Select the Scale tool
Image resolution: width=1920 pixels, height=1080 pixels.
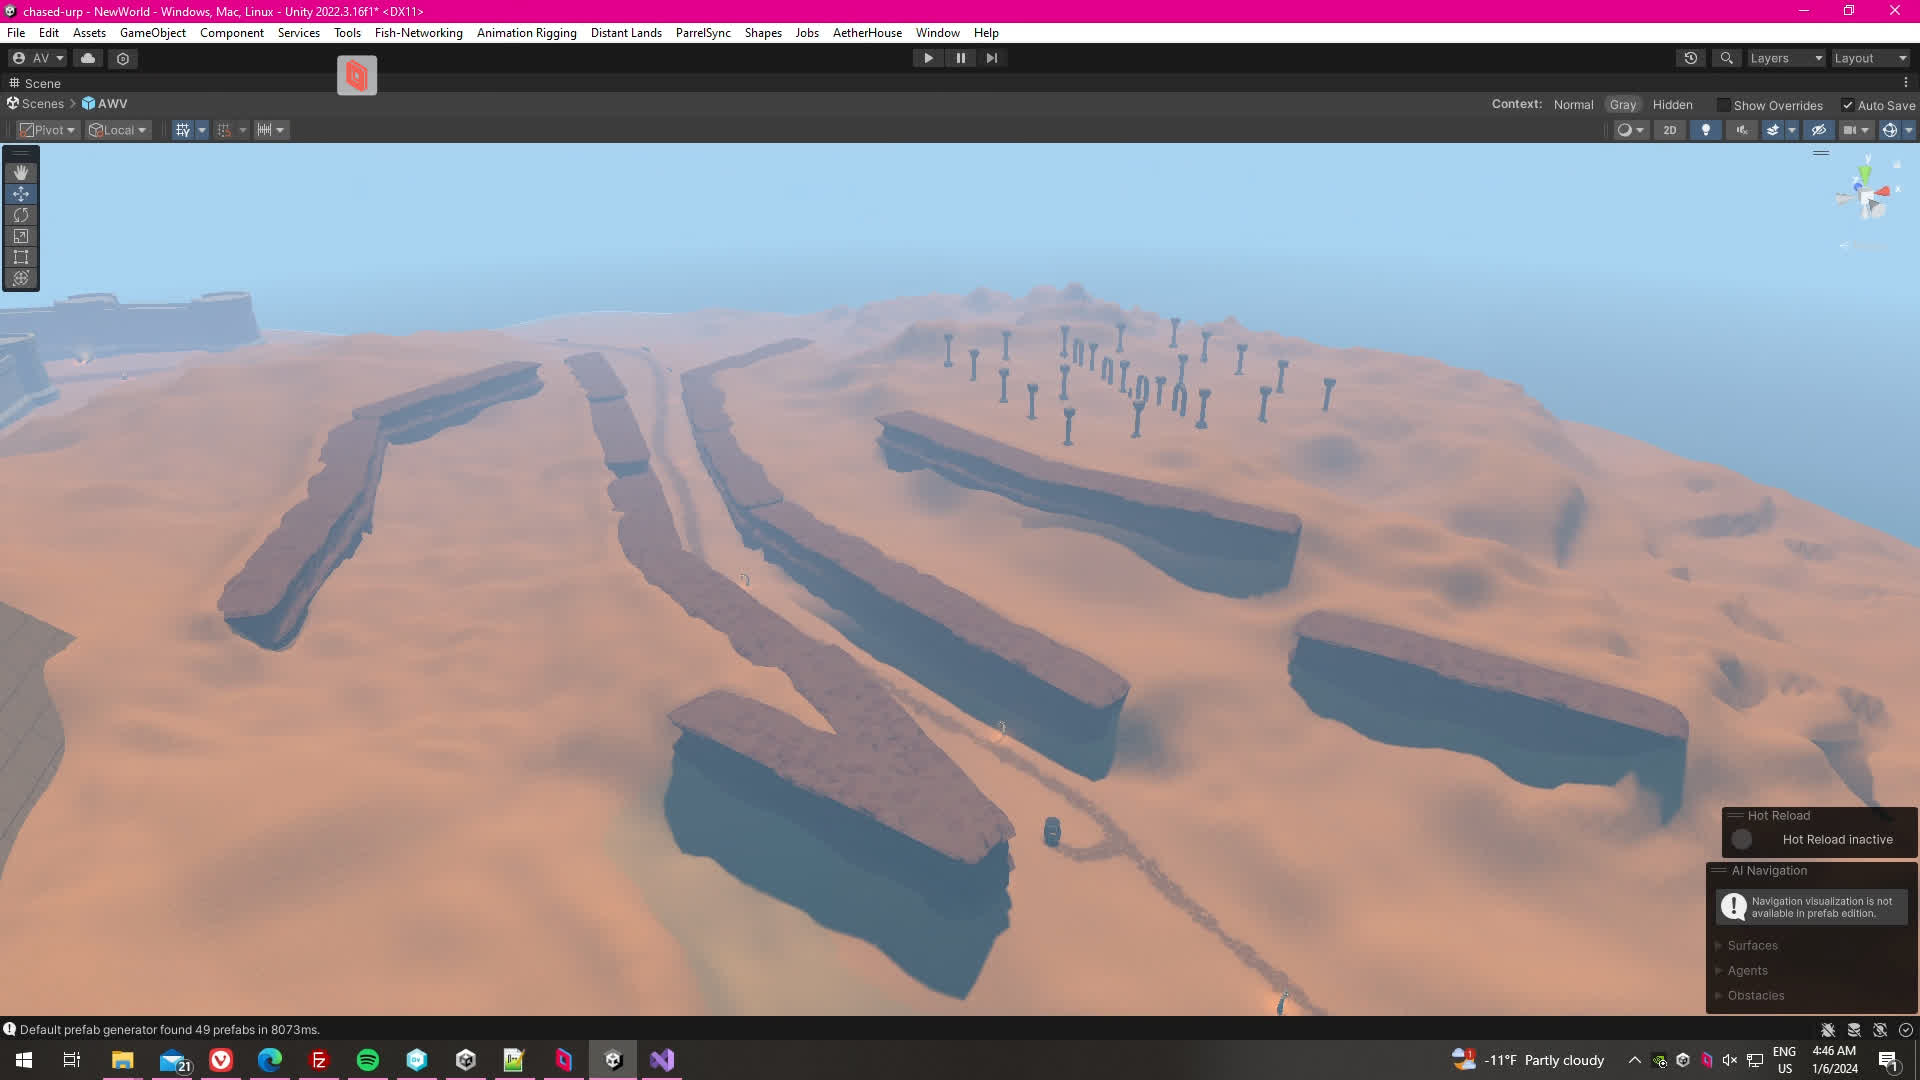[21, 236]
